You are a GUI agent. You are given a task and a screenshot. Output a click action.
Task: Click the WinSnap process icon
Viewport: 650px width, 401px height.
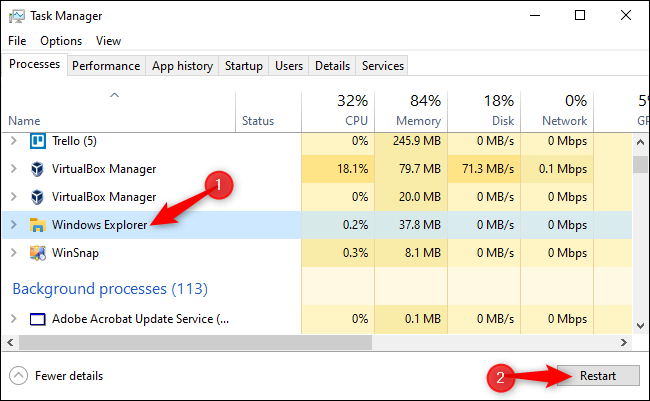pyautogui.click(x=39, y=253)
